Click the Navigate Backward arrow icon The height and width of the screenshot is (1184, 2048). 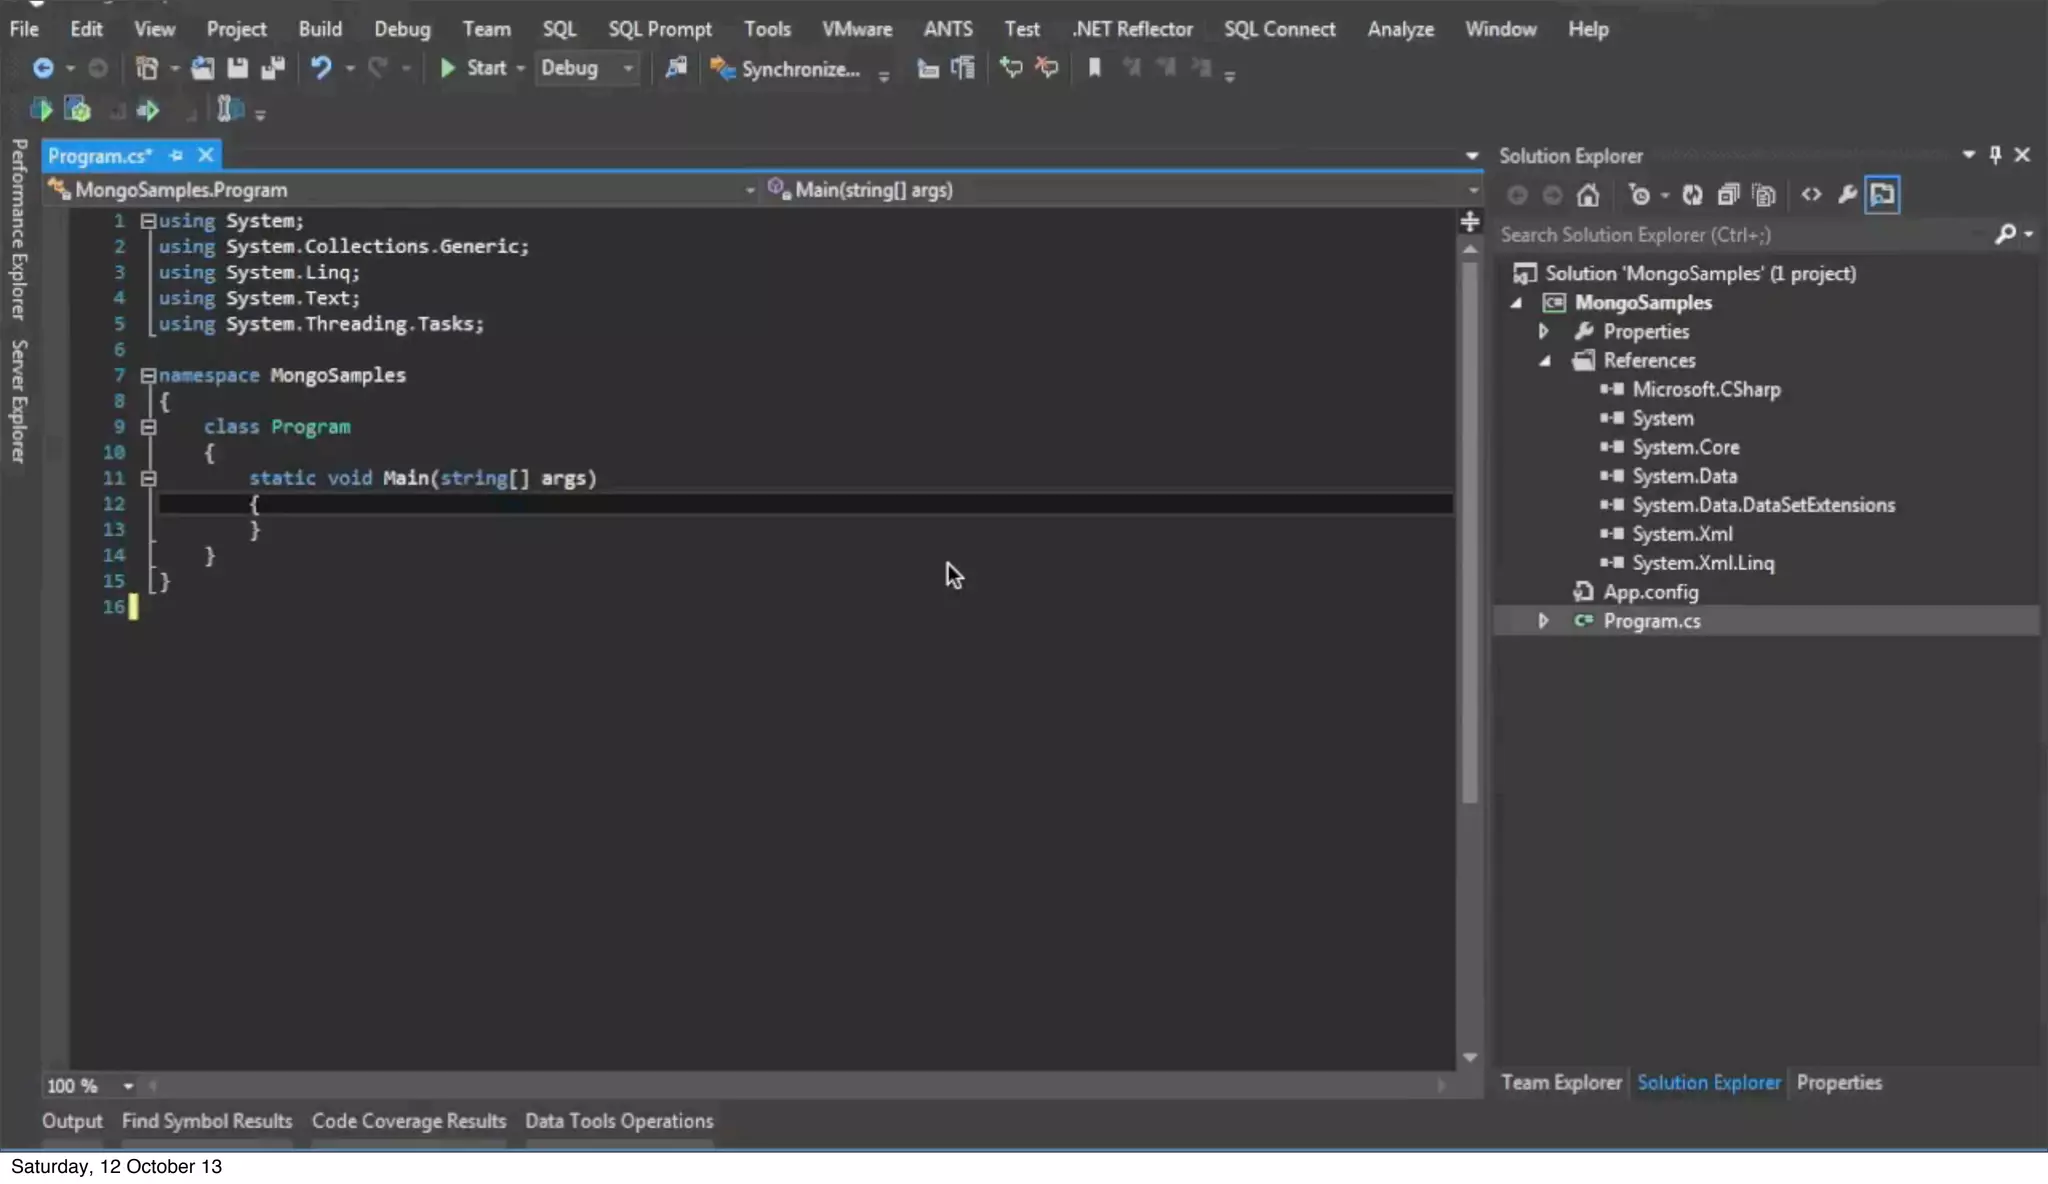43,68
